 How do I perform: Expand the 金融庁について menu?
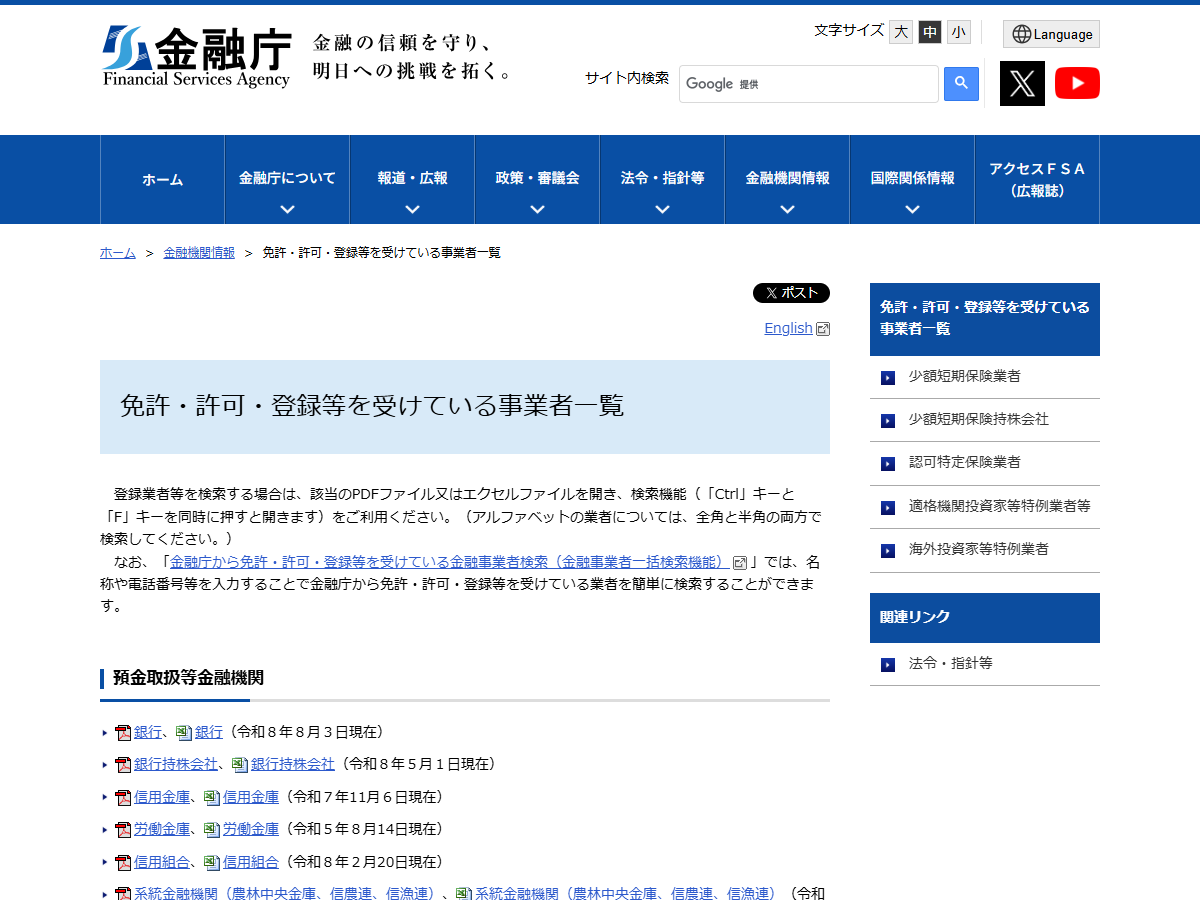287,180
